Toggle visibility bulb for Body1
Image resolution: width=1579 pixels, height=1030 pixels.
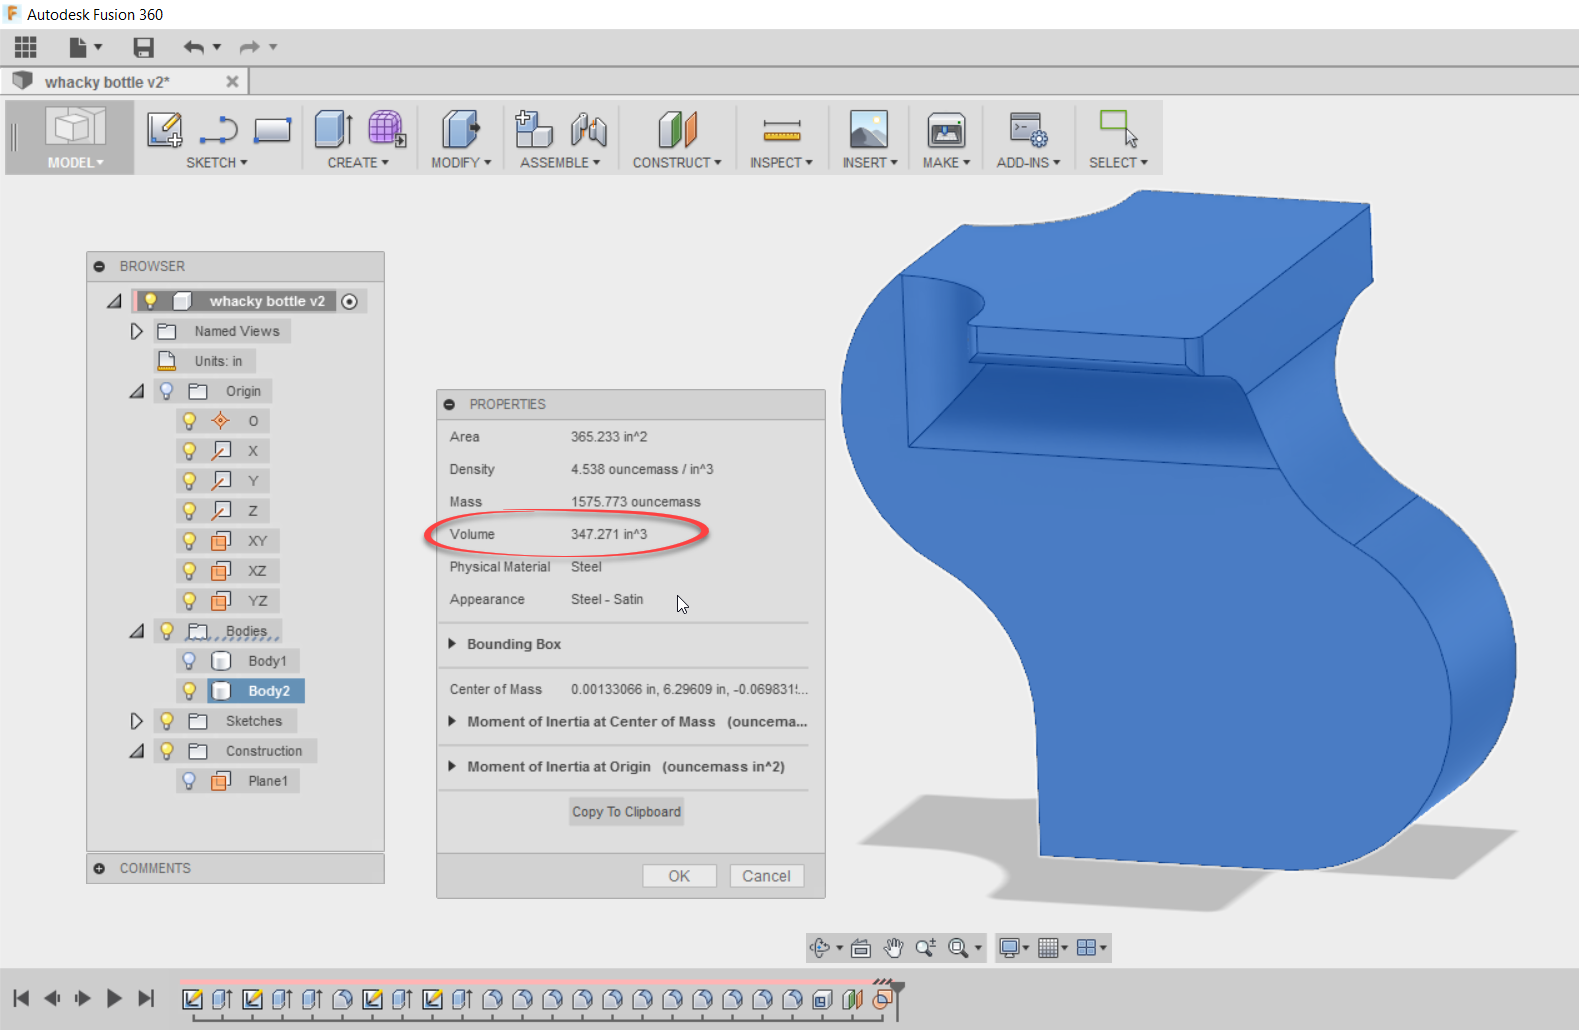189,661
